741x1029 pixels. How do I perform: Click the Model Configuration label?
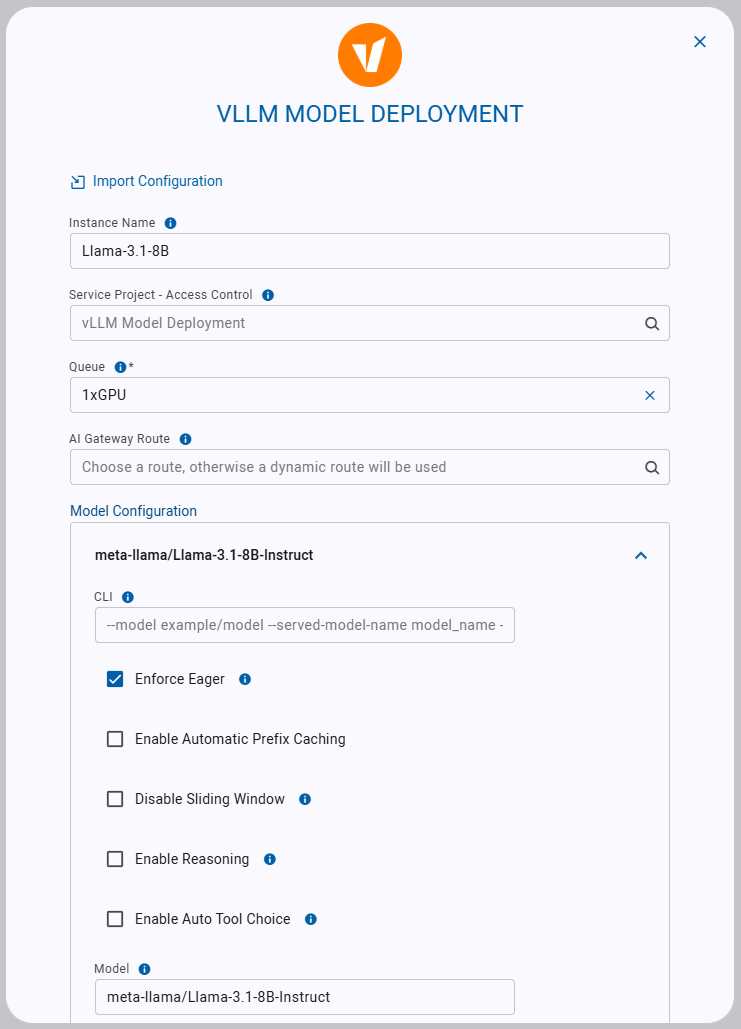click(x=133, y=511)
